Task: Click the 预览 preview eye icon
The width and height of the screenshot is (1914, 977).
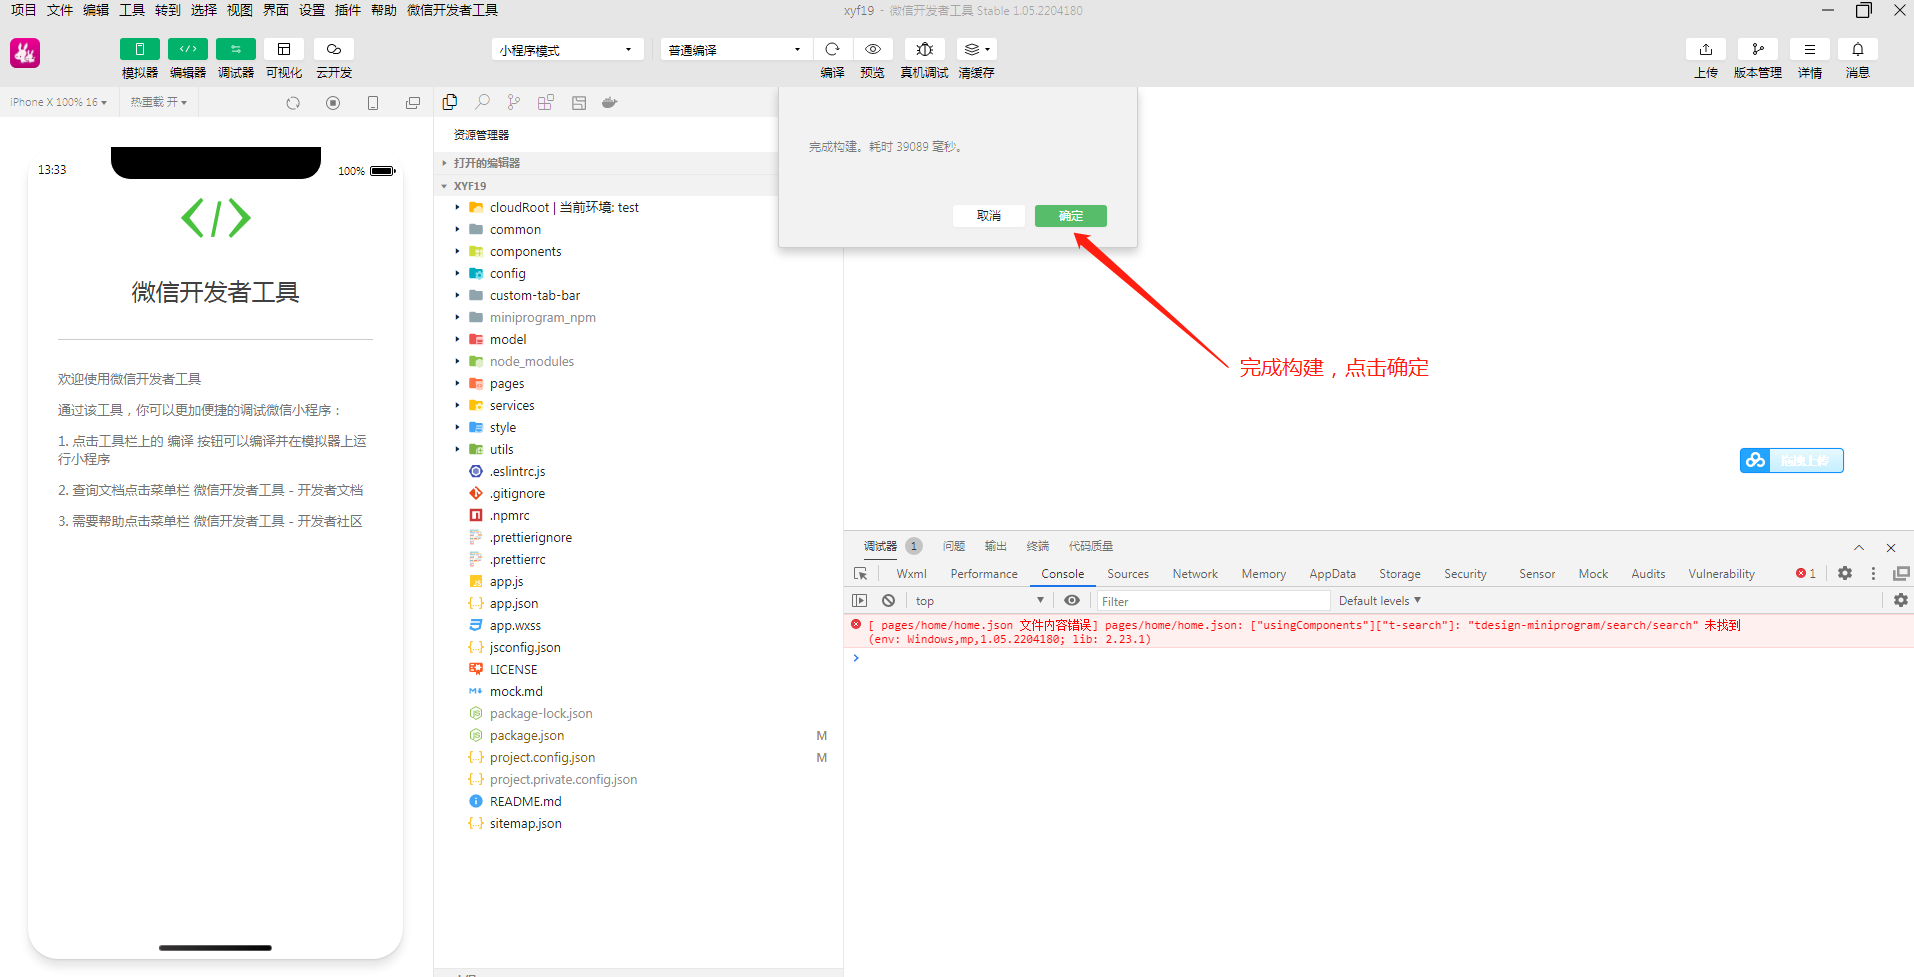Action: click(873, 49)
